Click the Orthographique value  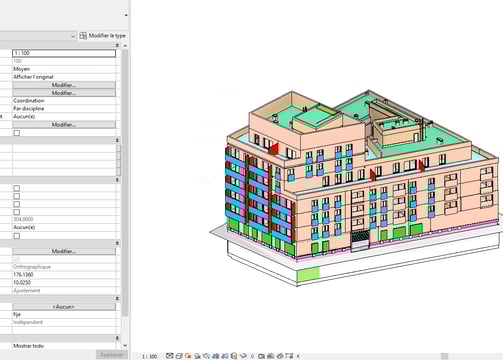pyautogui.click(x=64, y=267)
